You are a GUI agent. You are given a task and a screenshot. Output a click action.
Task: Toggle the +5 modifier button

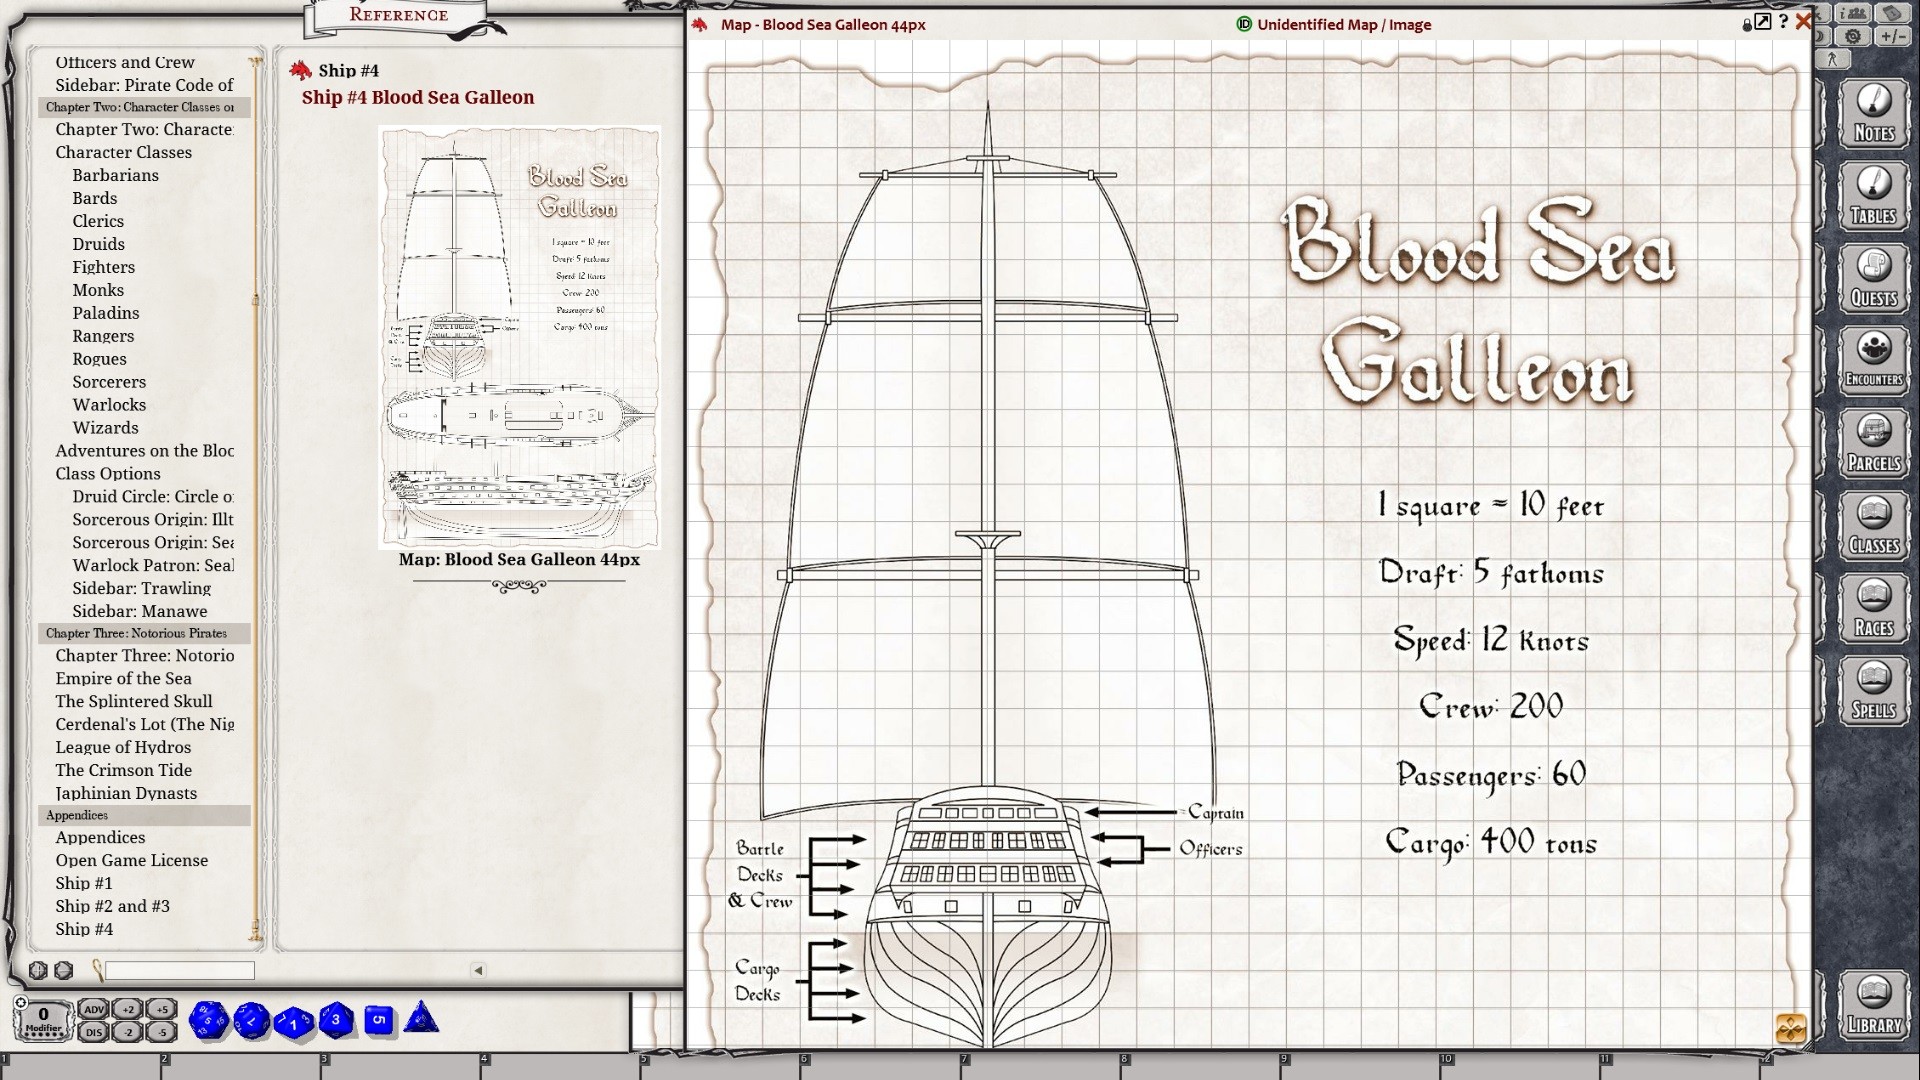(162, 1009)
